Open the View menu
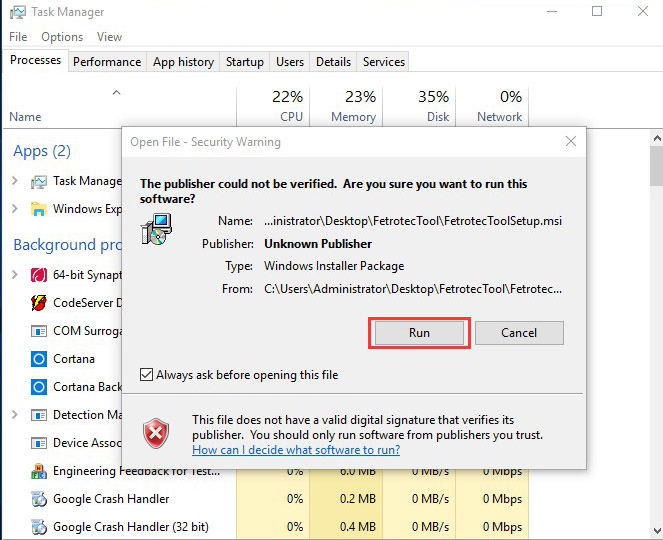The height and width of the screenshot is (540, 663). (x=110, y=37)
